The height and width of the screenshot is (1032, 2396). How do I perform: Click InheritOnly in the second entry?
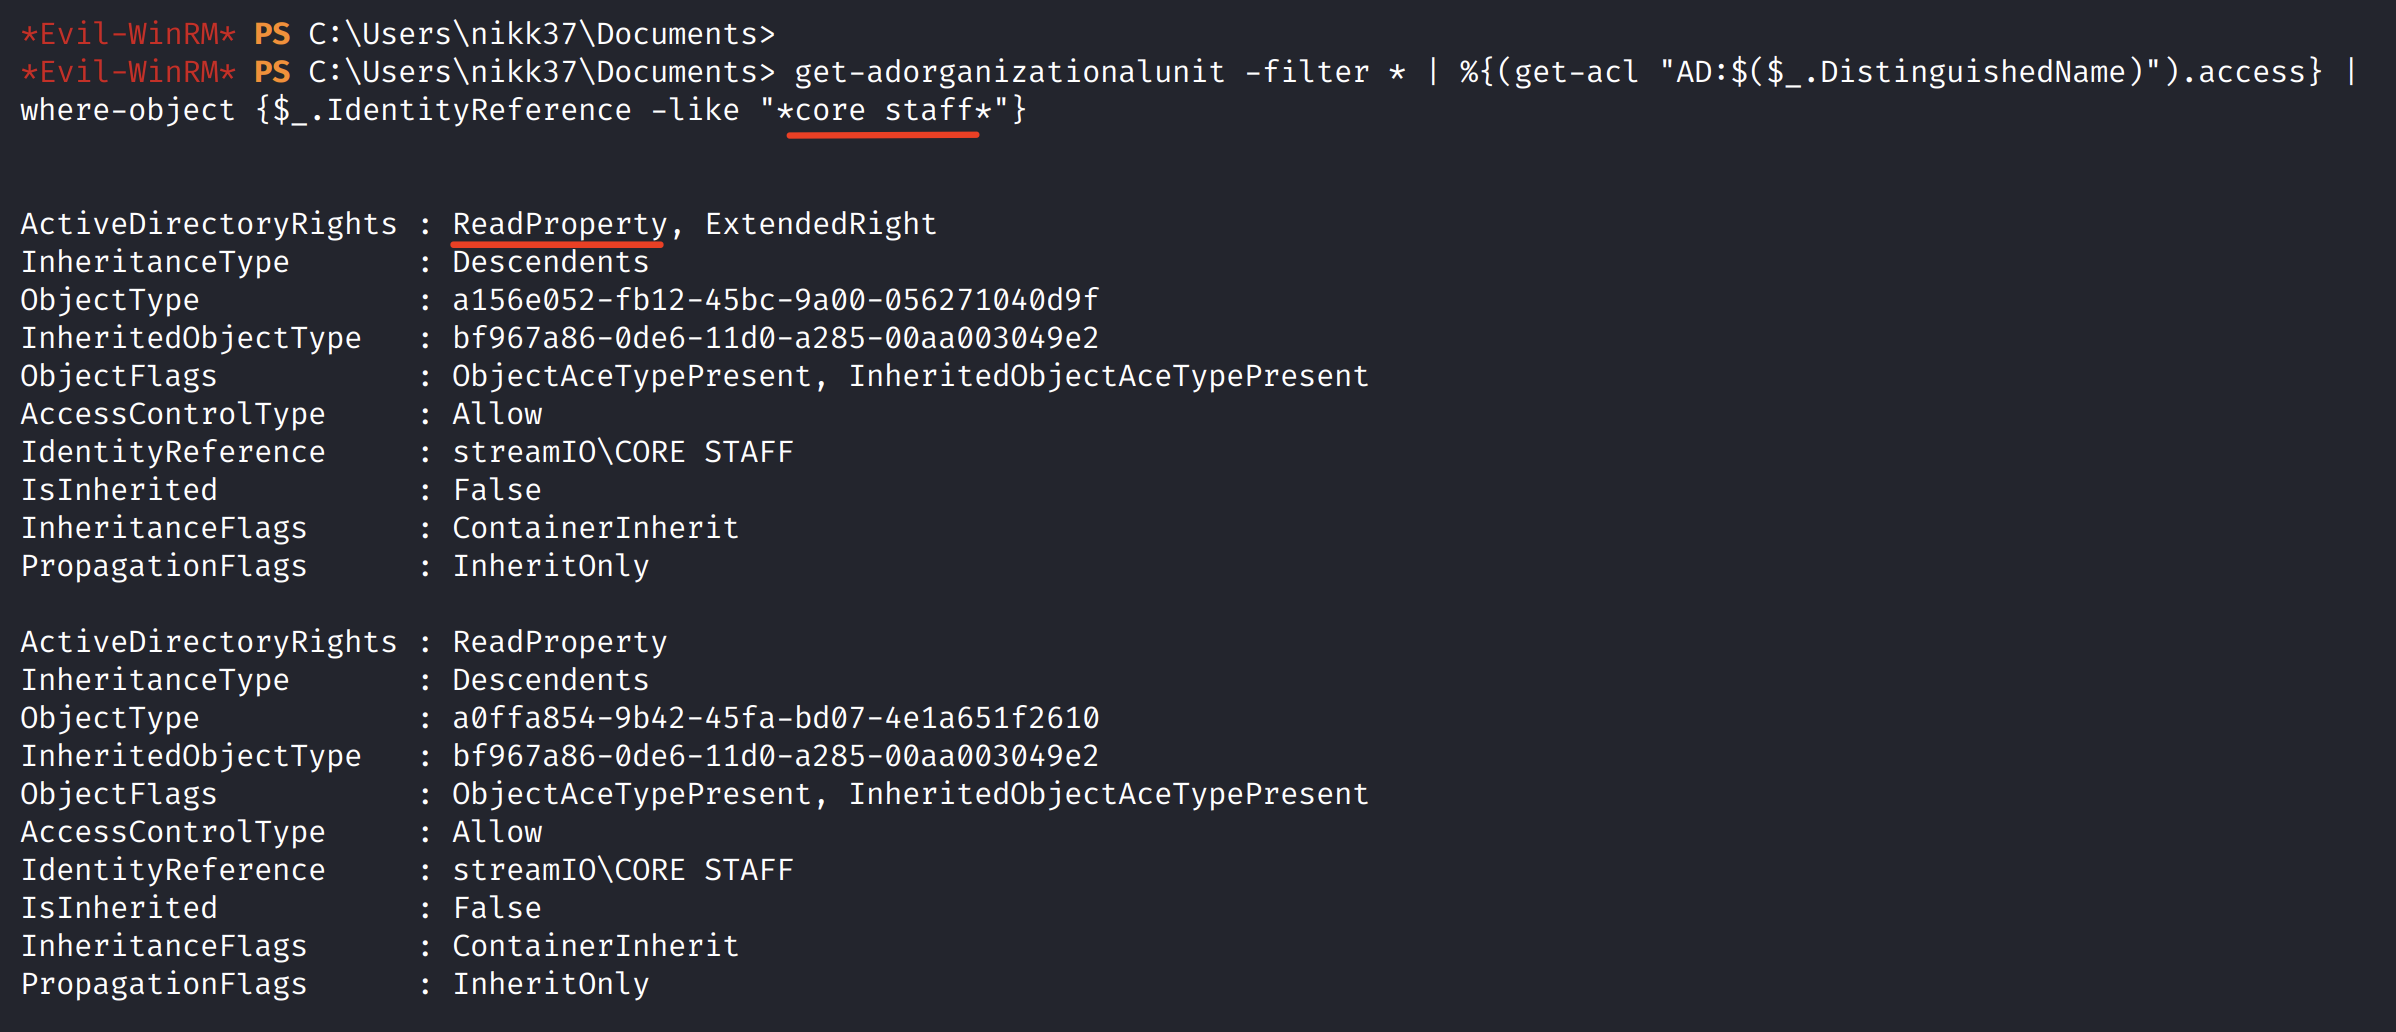click(x=550, y=984)
